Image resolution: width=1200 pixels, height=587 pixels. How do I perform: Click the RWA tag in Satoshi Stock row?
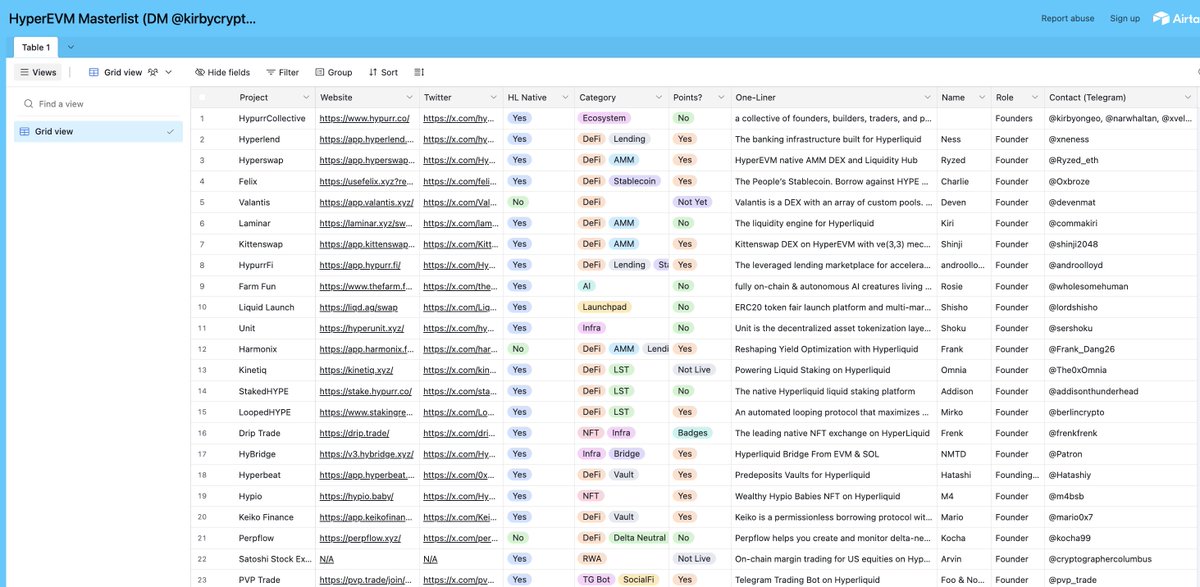tap(592, 559)
